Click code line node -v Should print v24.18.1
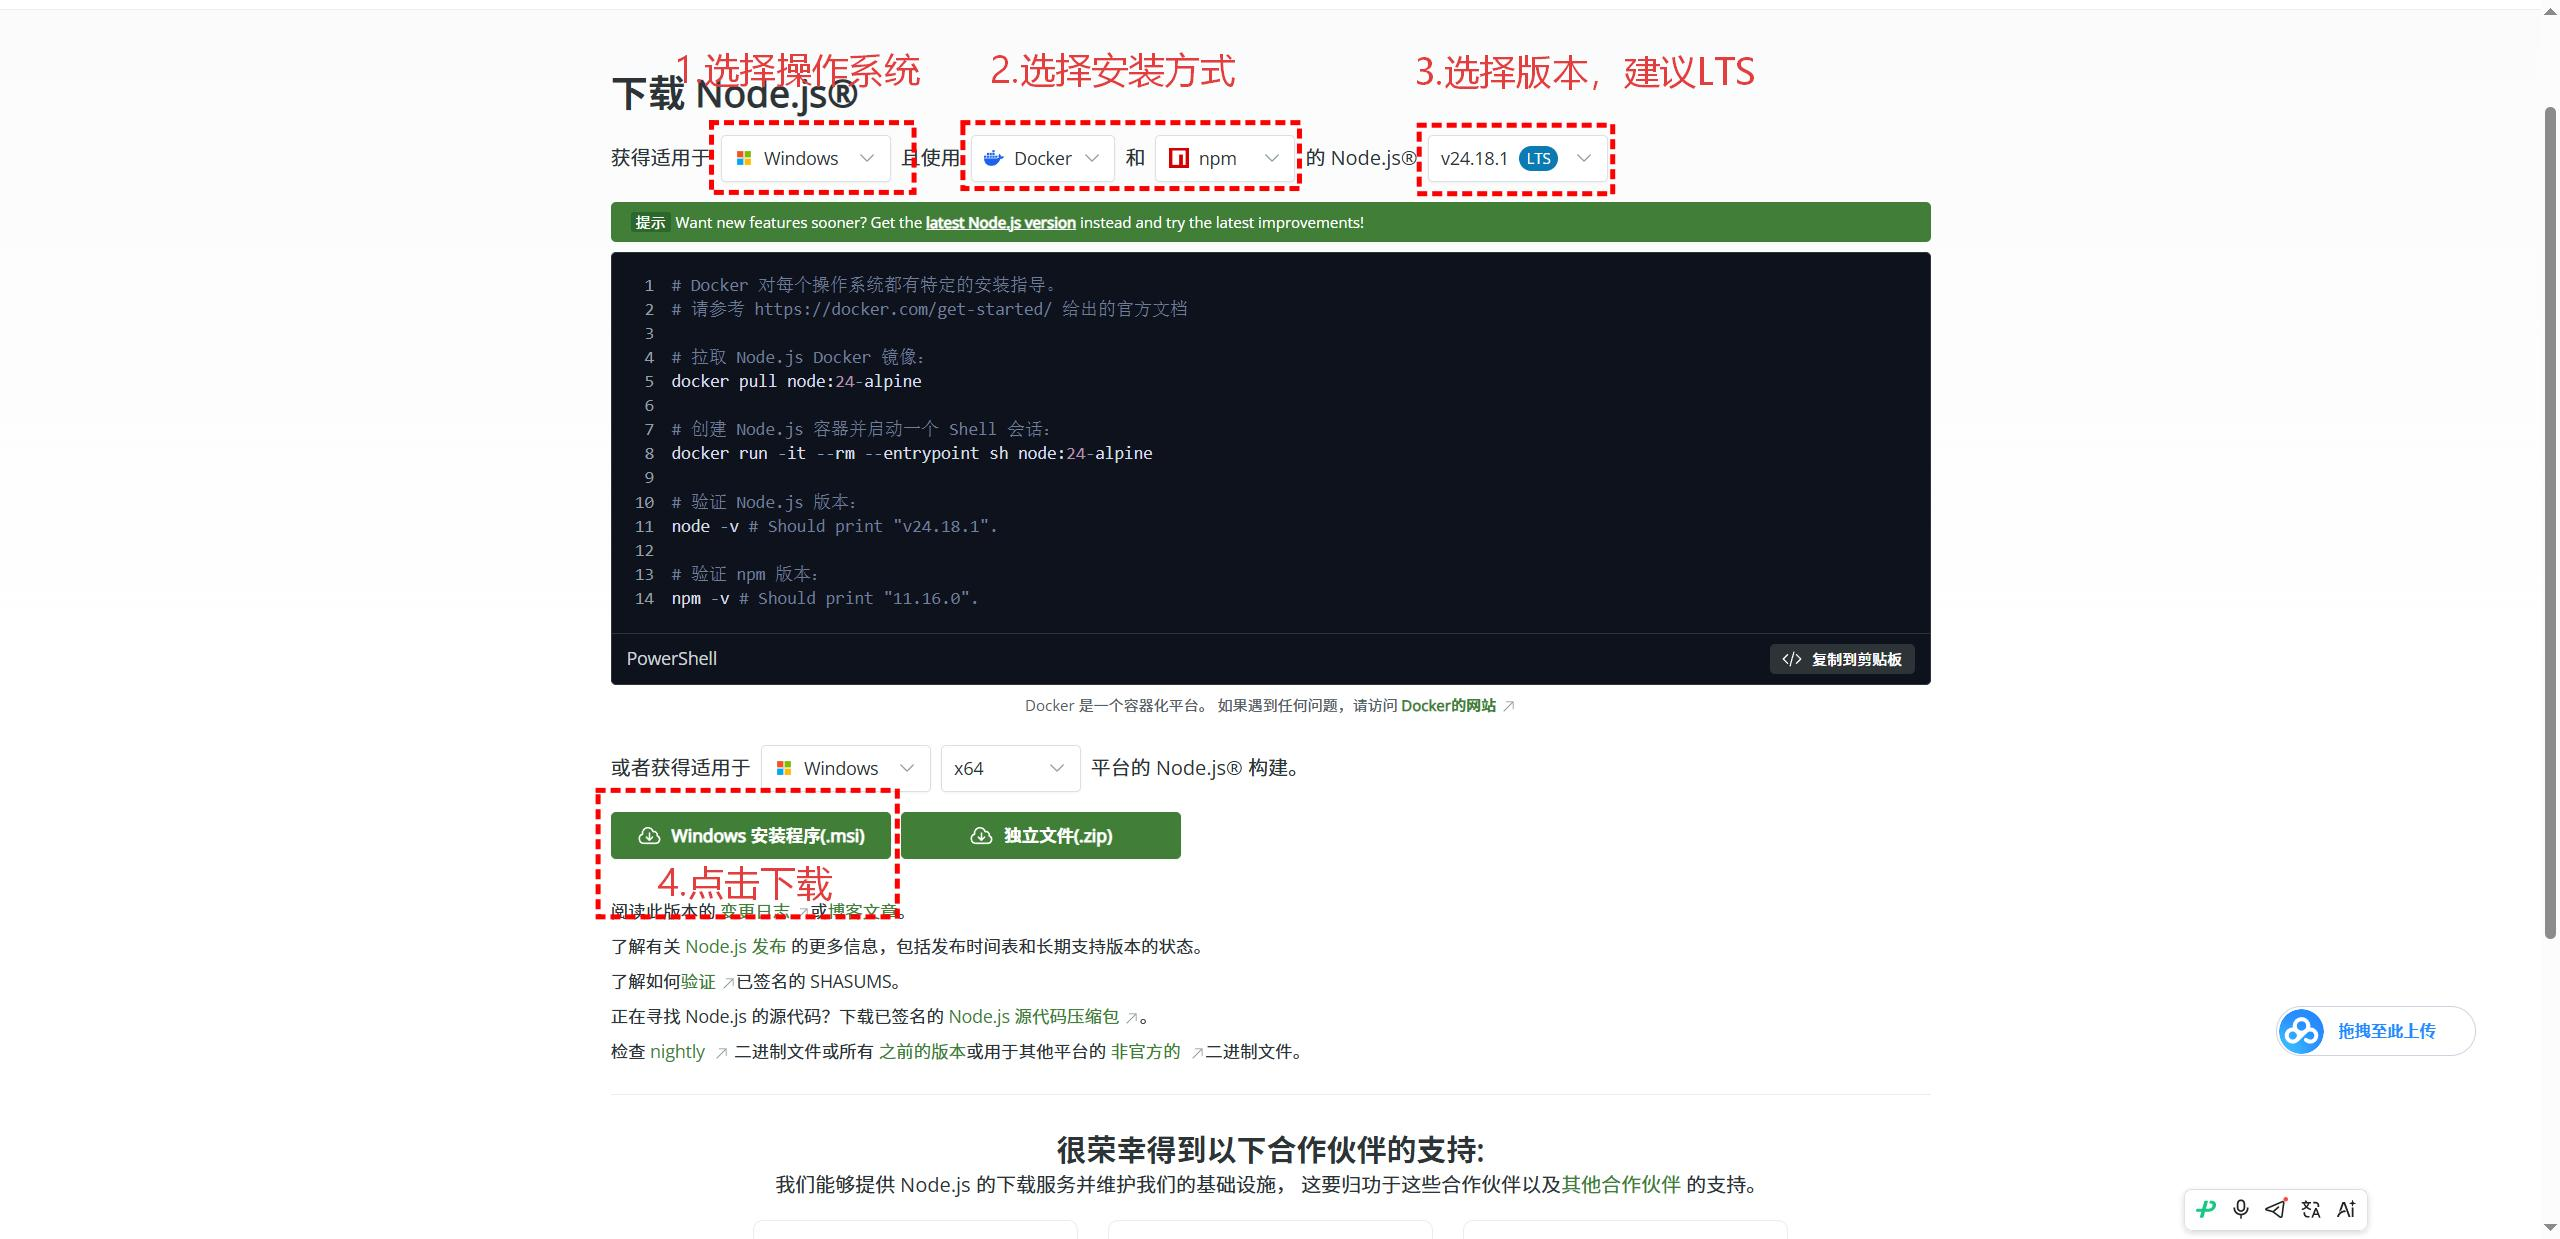Image resolution: width=2560 pixels, height=1239 pixels. [x=834, y=526]
